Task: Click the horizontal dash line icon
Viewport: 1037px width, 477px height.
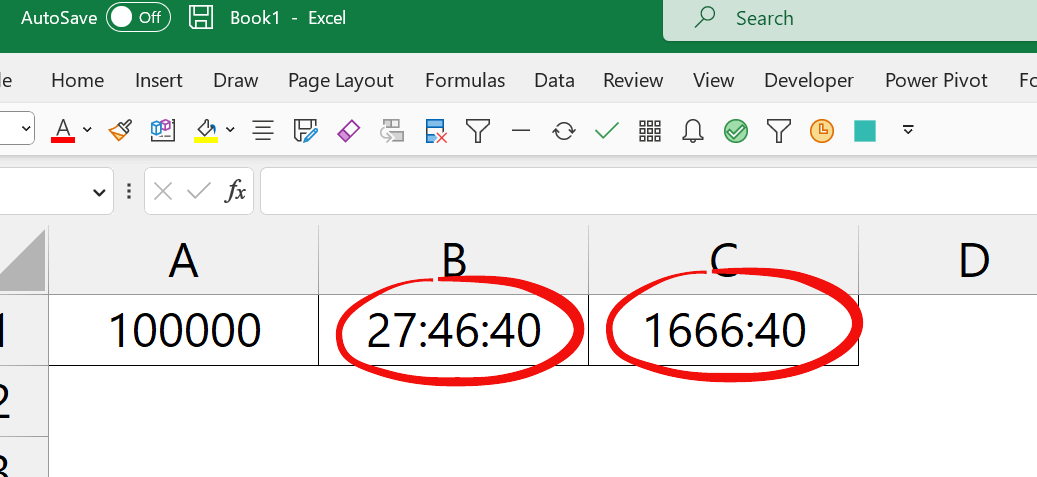Action: click(x=521, y=130)
